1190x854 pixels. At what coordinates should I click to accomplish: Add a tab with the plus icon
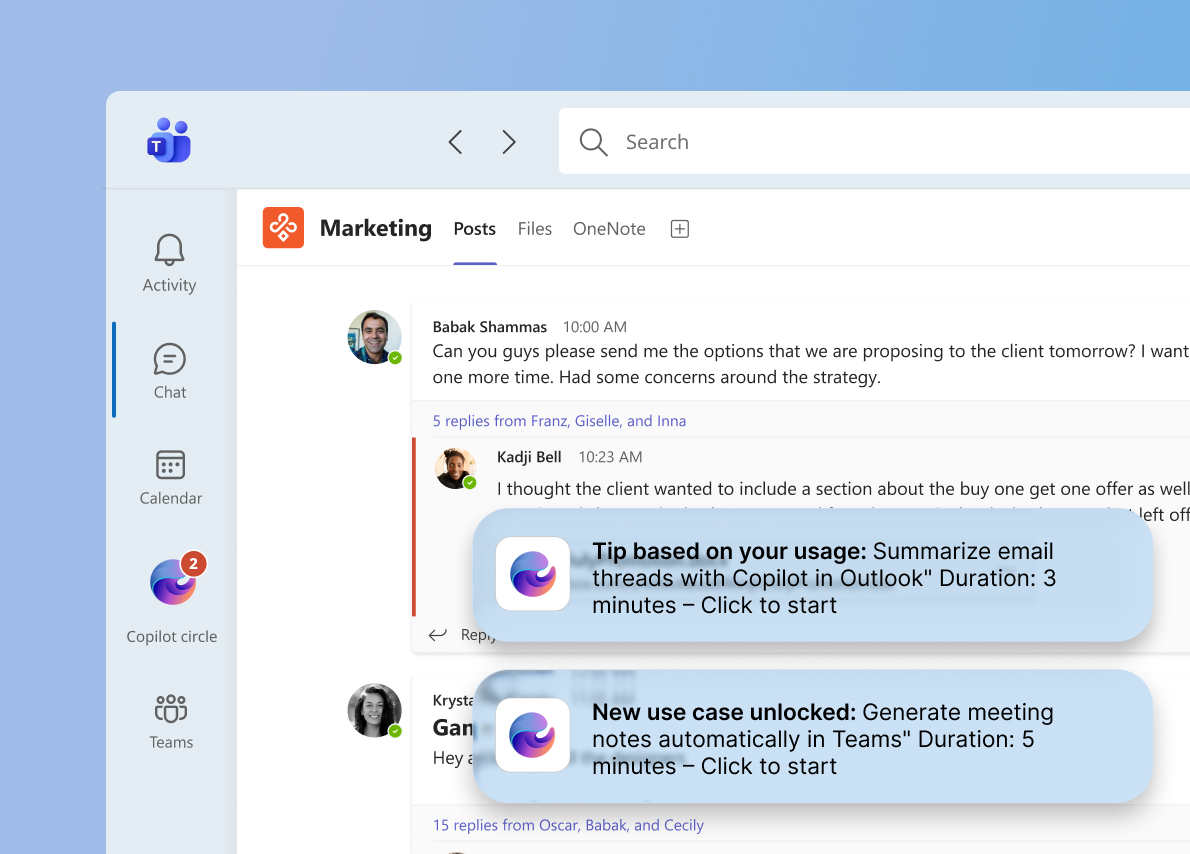pyautogui.click(x=680, y=228)
